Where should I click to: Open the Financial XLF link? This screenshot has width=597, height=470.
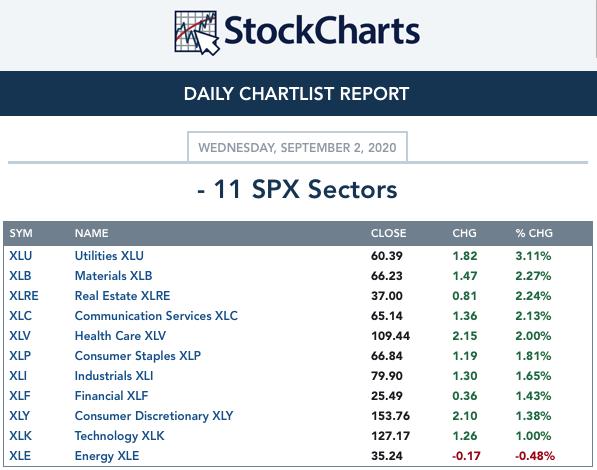(111, 395)
